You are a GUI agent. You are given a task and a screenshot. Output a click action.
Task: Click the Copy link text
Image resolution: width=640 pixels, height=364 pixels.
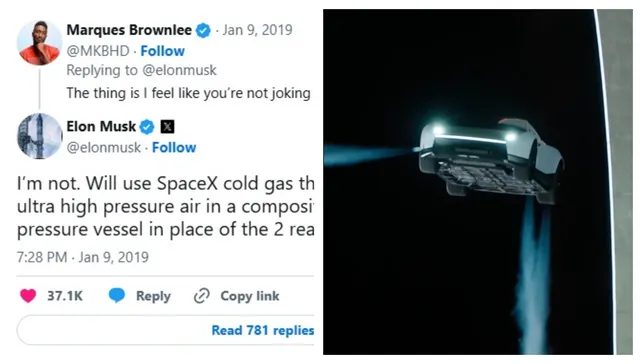pos(250,296)
